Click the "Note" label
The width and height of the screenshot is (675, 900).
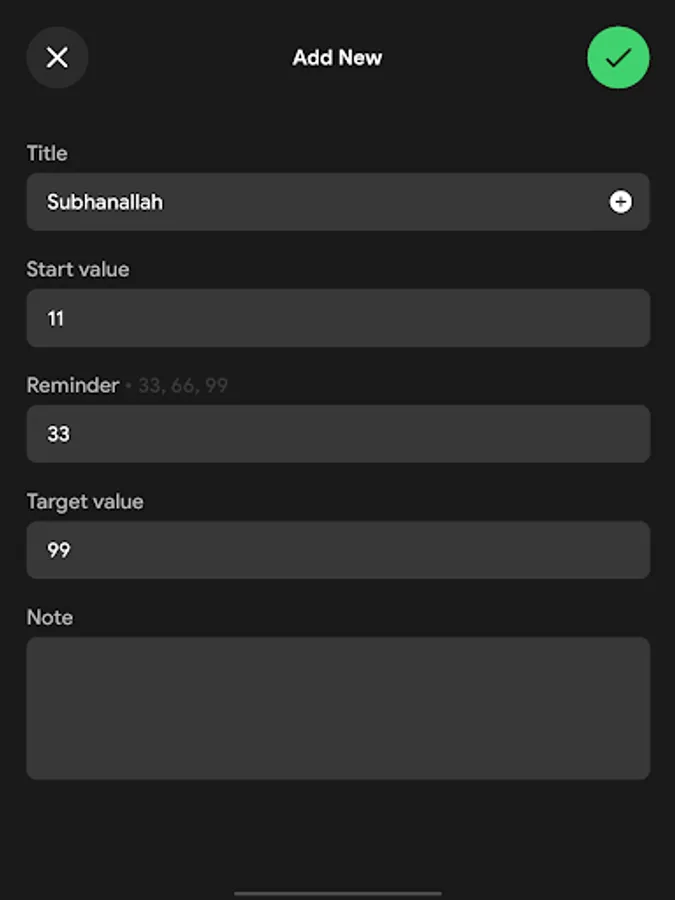[x=50, y=617]
